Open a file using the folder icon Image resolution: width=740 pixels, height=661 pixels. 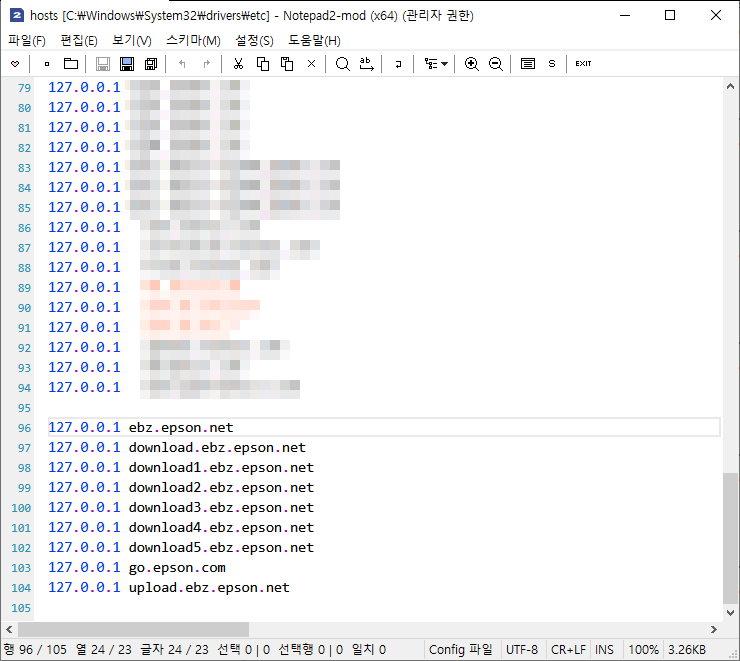point(71,64)
